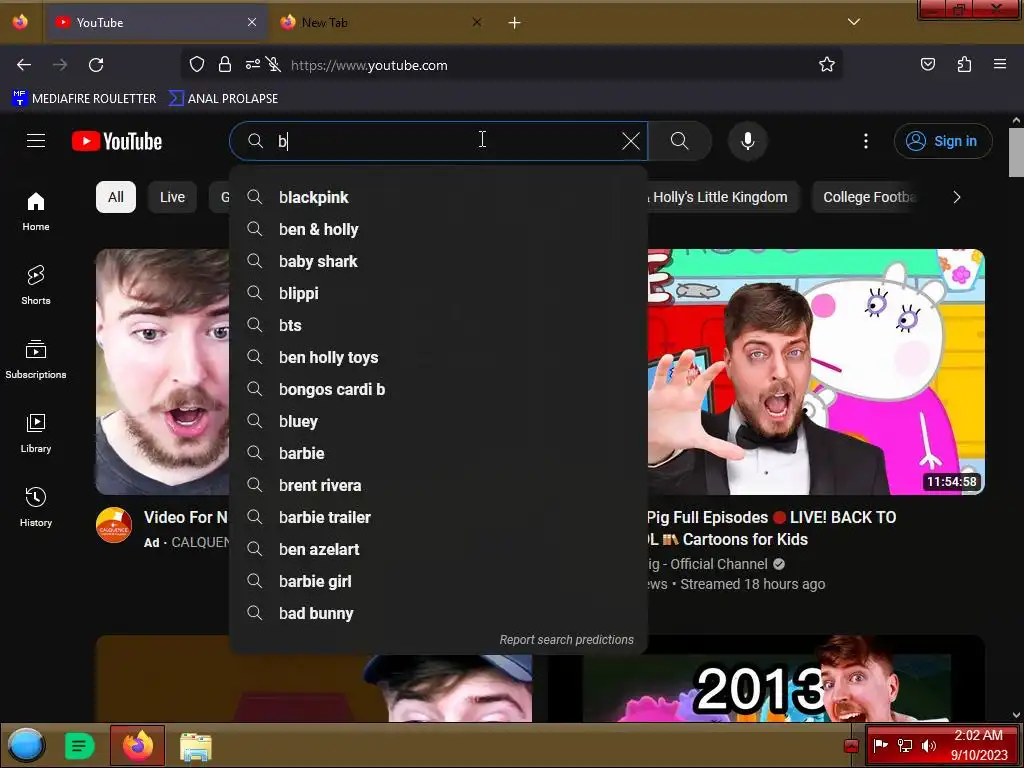
Task: Choose brent rivera suggestion
Action: [438, 485]
